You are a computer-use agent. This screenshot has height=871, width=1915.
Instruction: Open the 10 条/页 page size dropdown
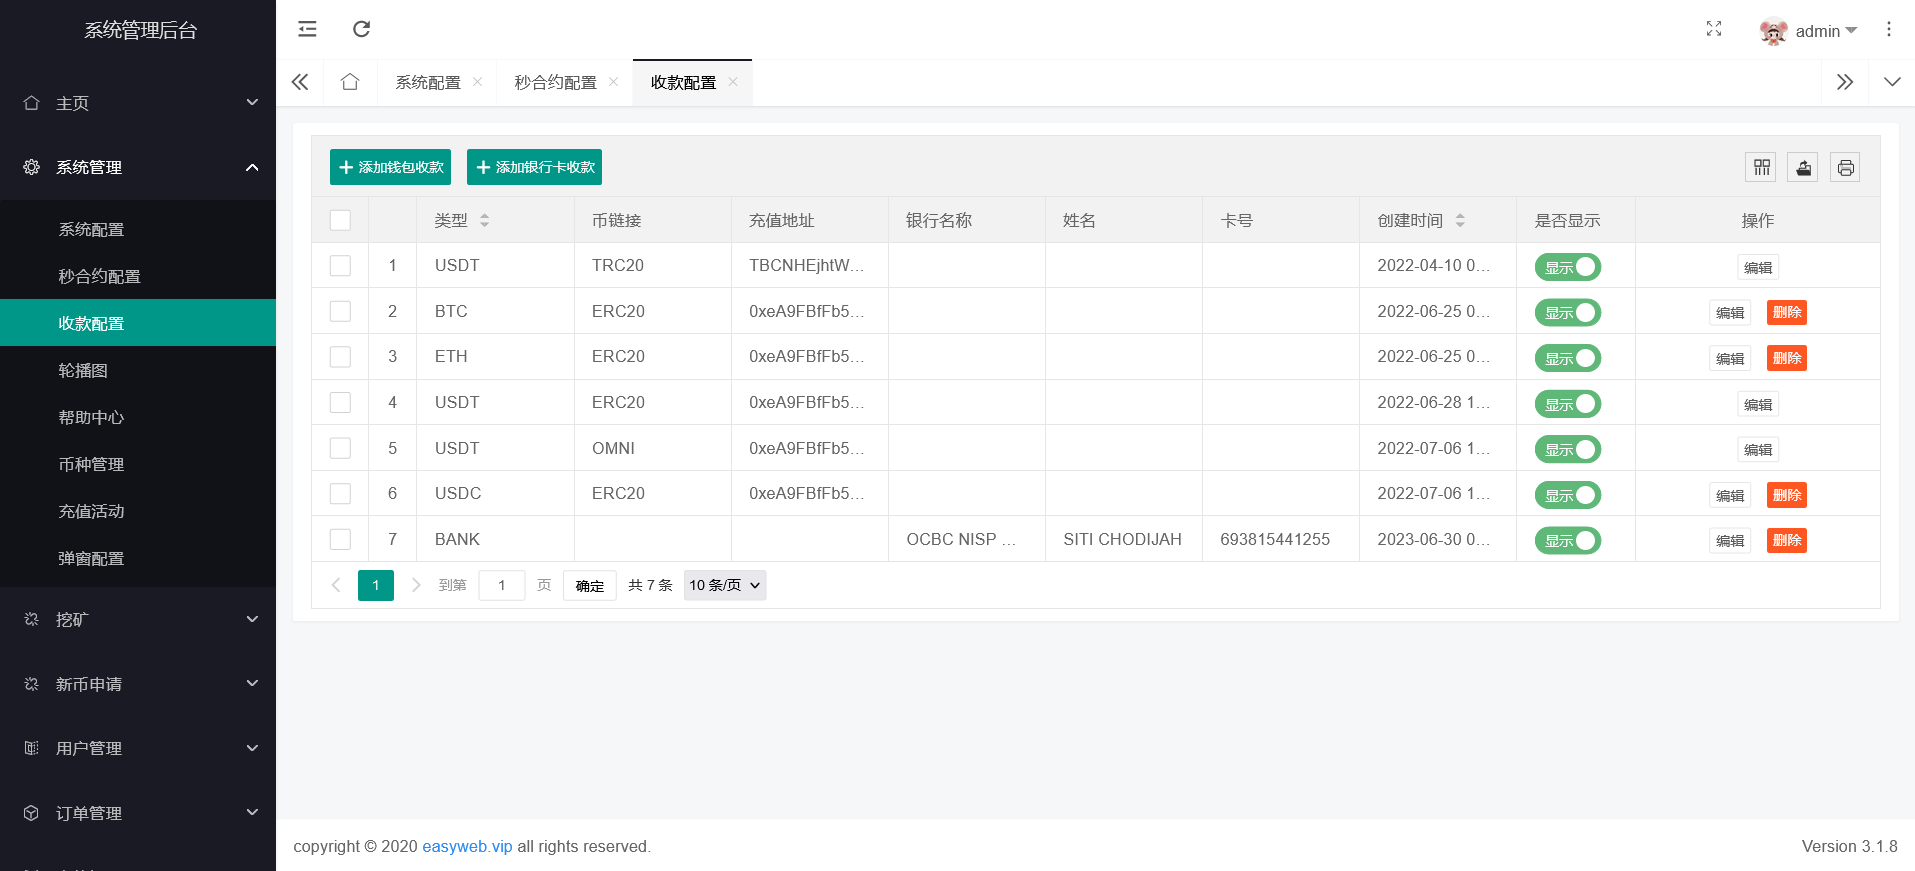pos(724,585)
